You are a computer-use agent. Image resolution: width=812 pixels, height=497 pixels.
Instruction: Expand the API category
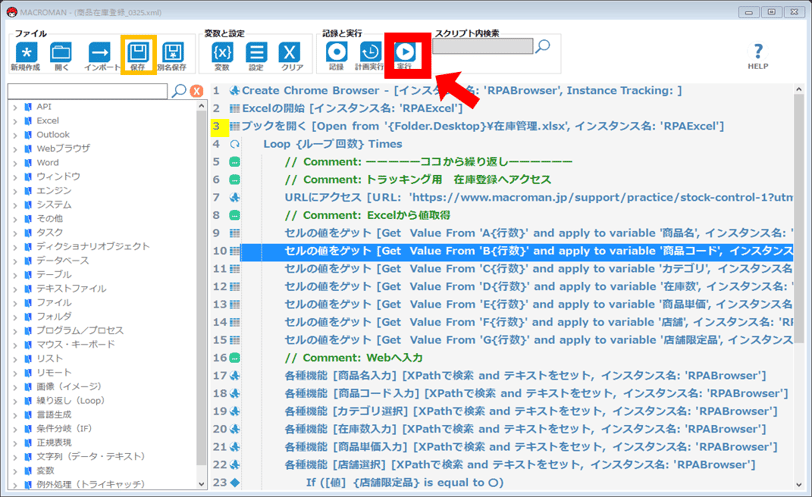tap(15, 107)
